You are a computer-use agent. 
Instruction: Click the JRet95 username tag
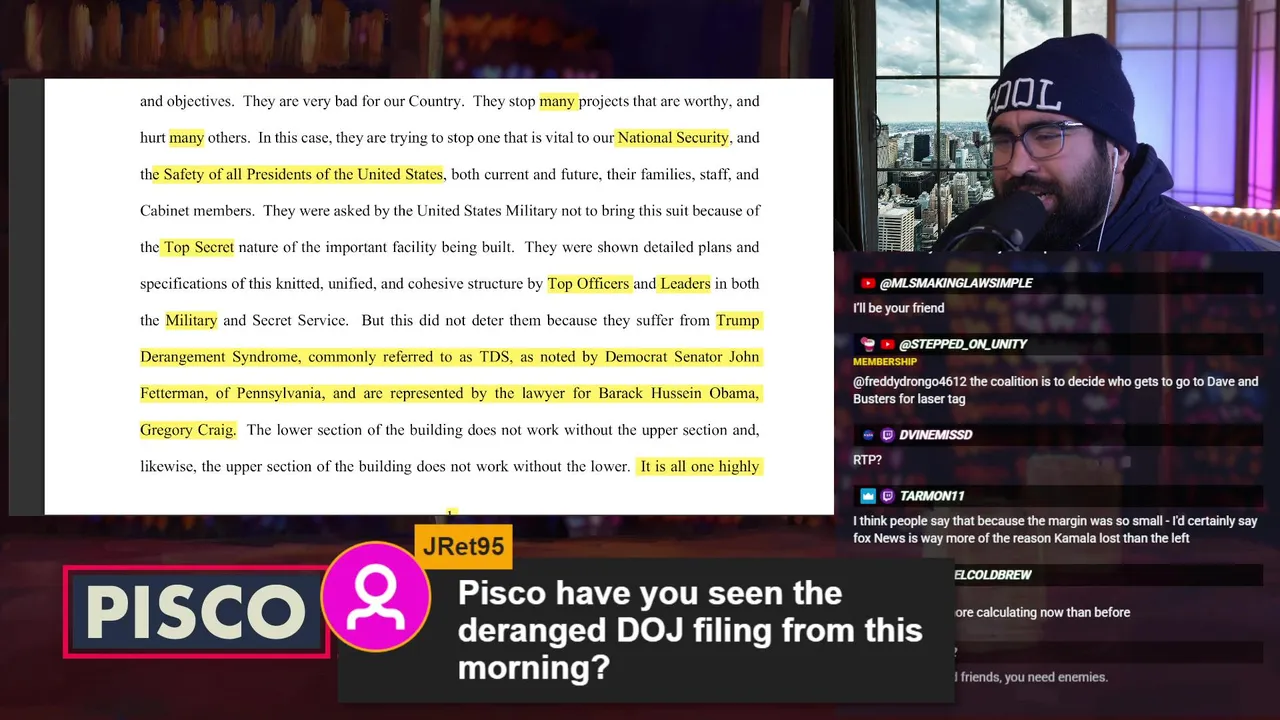coord(464,547)
